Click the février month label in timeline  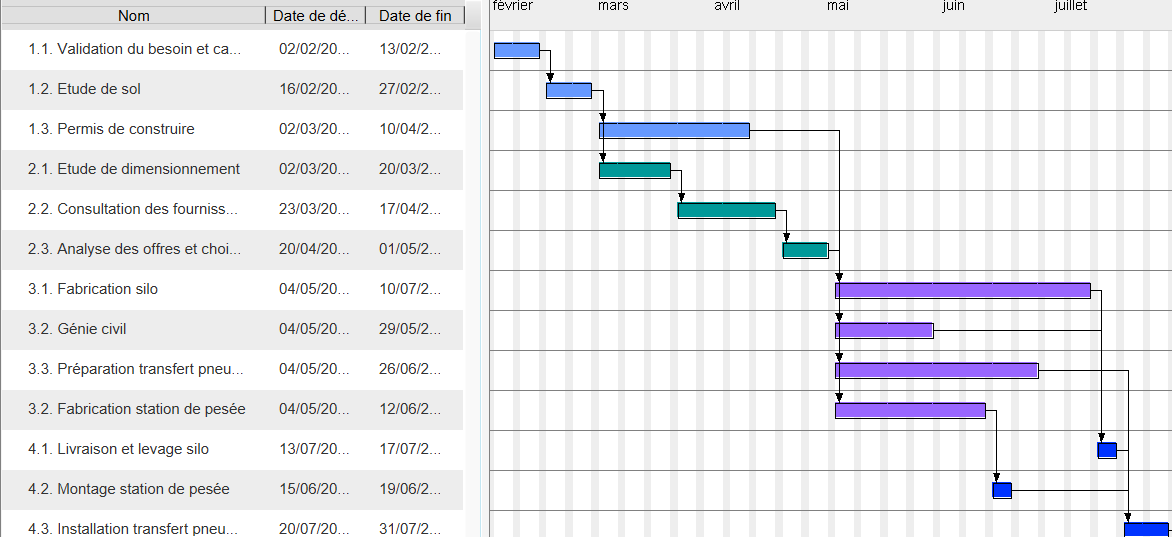click(513, 6)
